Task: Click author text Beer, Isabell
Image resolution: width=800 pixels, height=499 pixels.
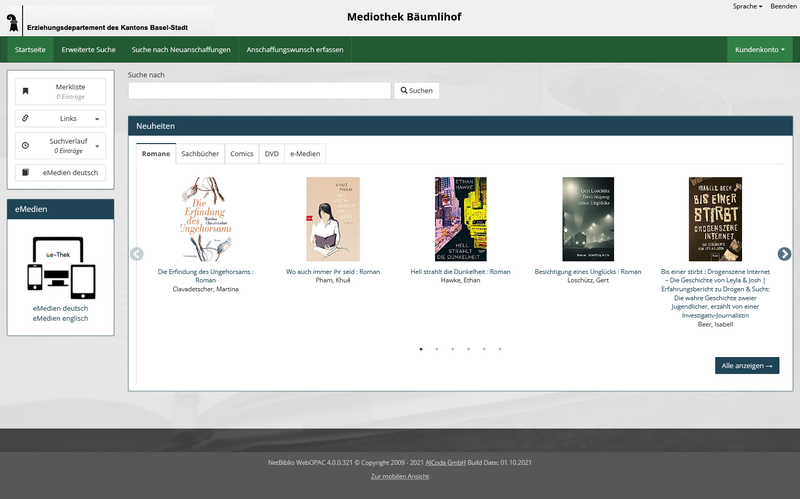Action: pos(715,324)
